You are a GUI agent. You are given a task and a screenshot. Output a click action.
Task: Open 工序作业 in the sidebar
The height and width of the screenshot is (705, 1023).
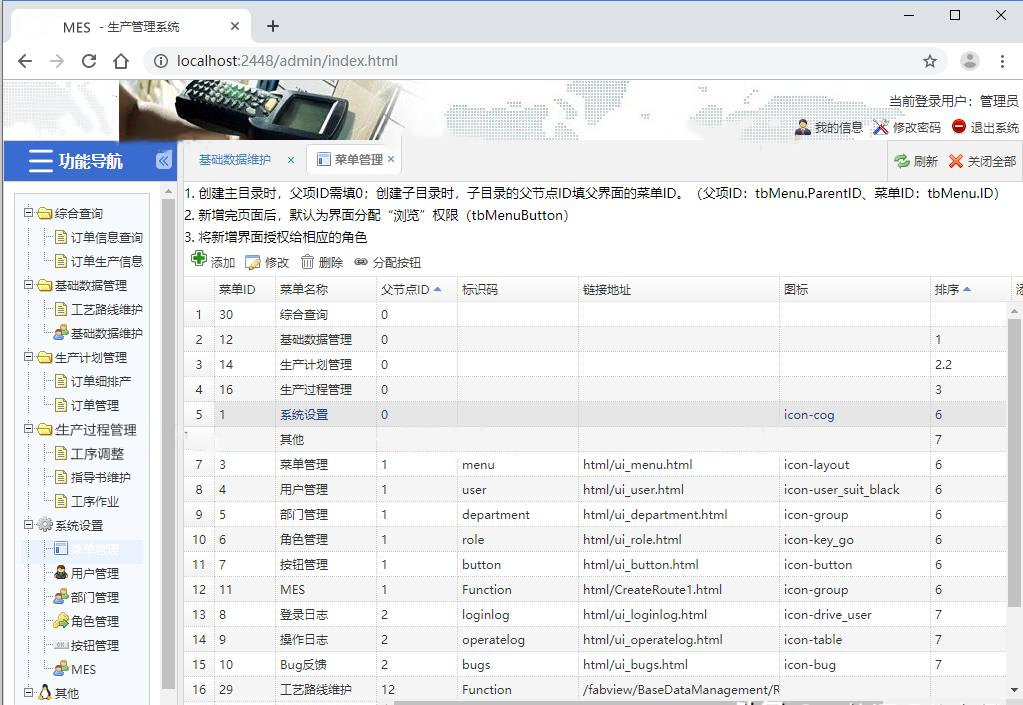(x=95, y=502)
